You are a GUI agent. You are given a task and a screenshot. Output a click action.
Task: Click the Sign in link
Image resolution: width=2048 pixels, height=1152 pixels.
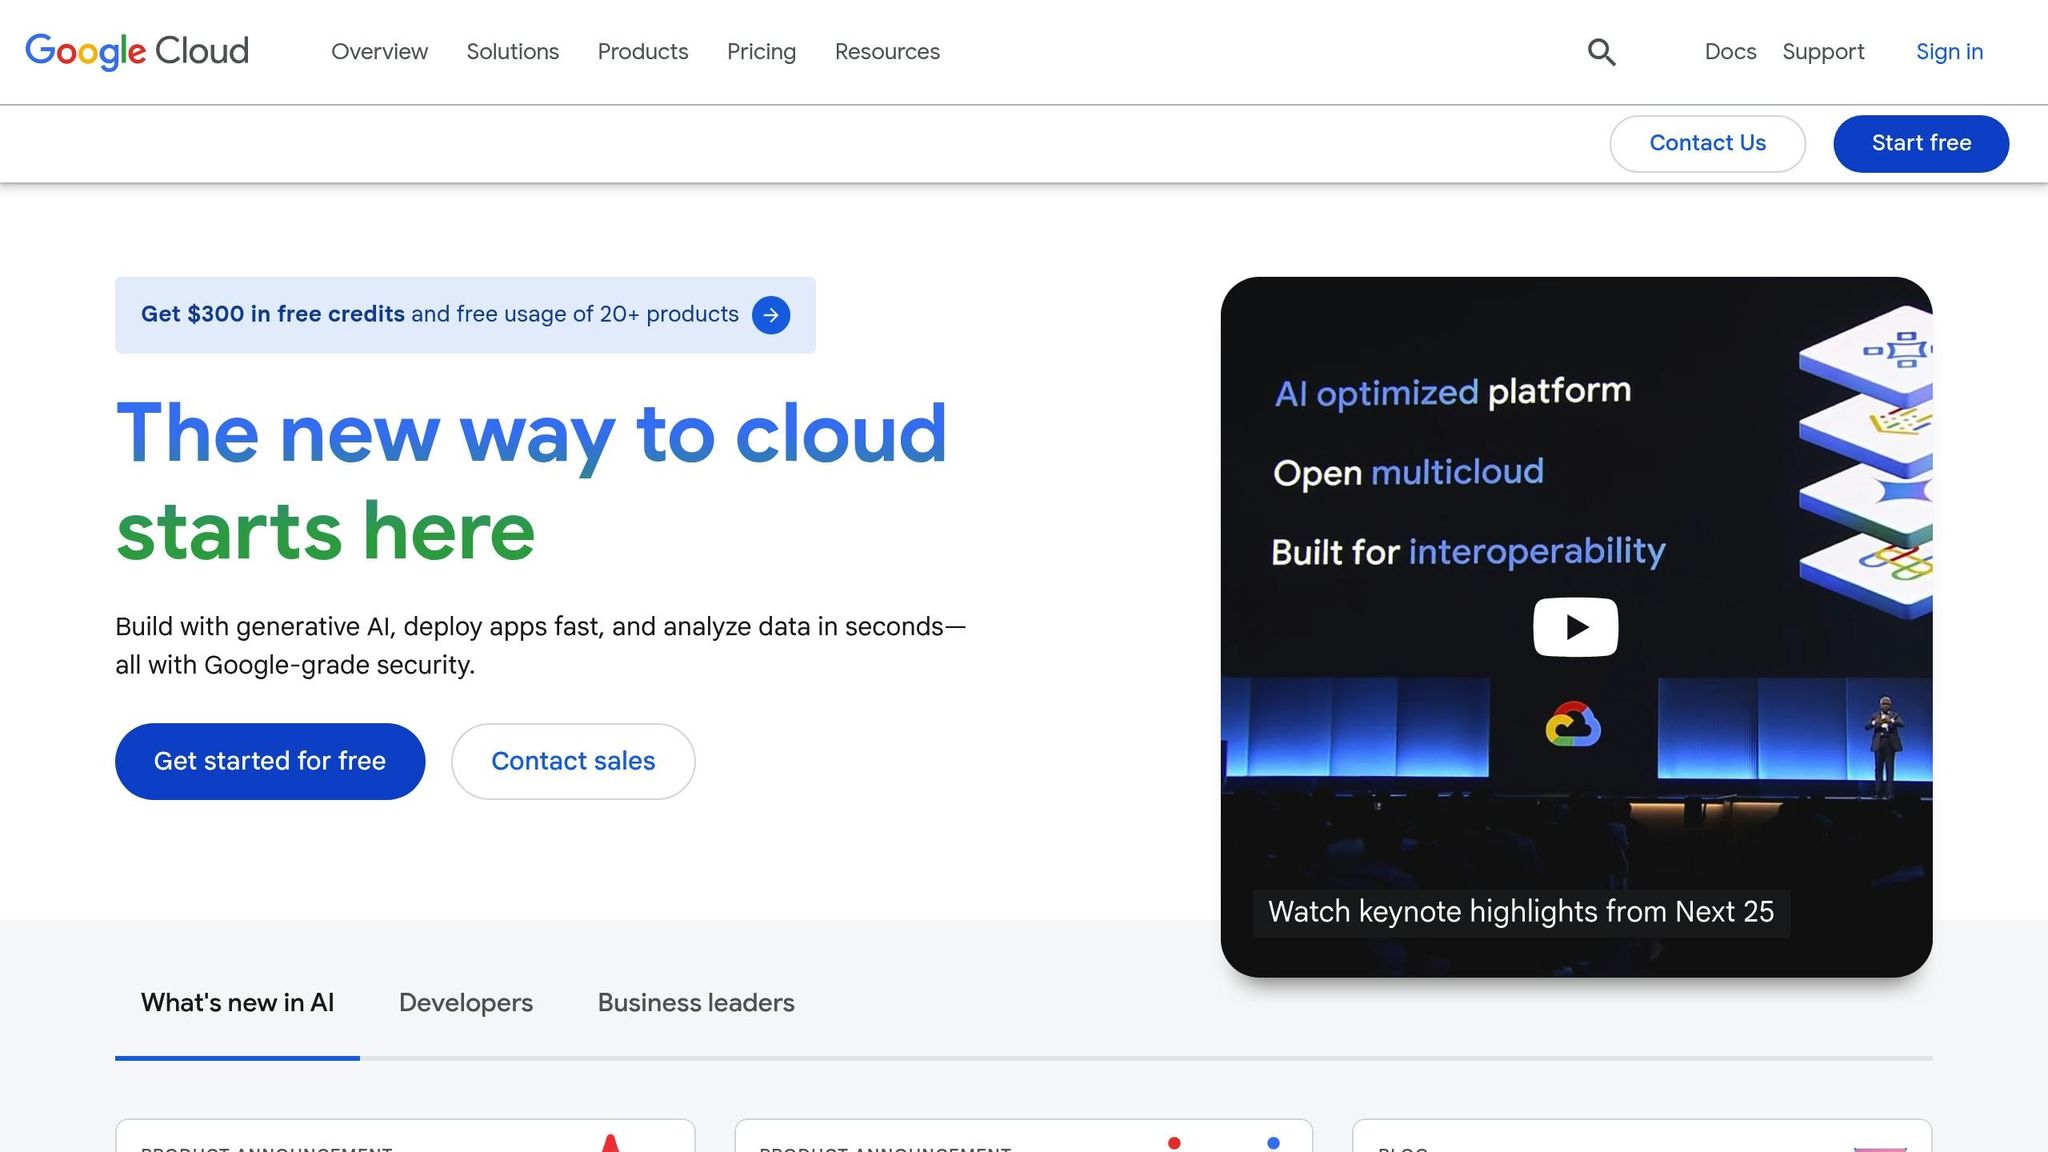click(x=1948, y=52)
